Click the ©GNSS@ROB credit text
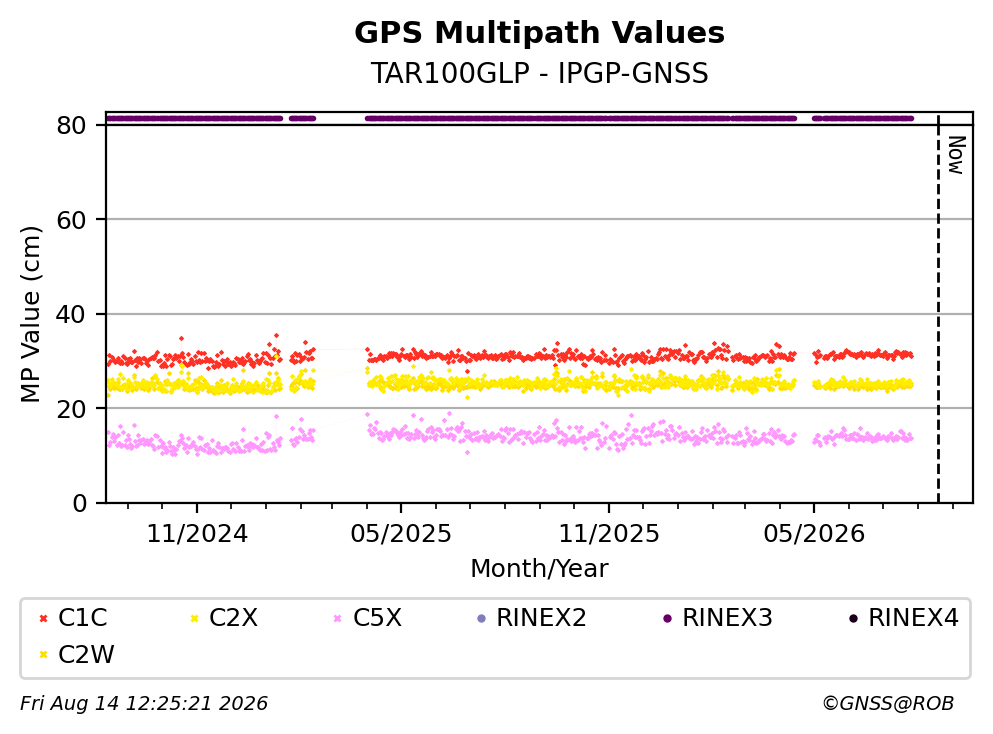993x734 pixels. tap(888, 703)
